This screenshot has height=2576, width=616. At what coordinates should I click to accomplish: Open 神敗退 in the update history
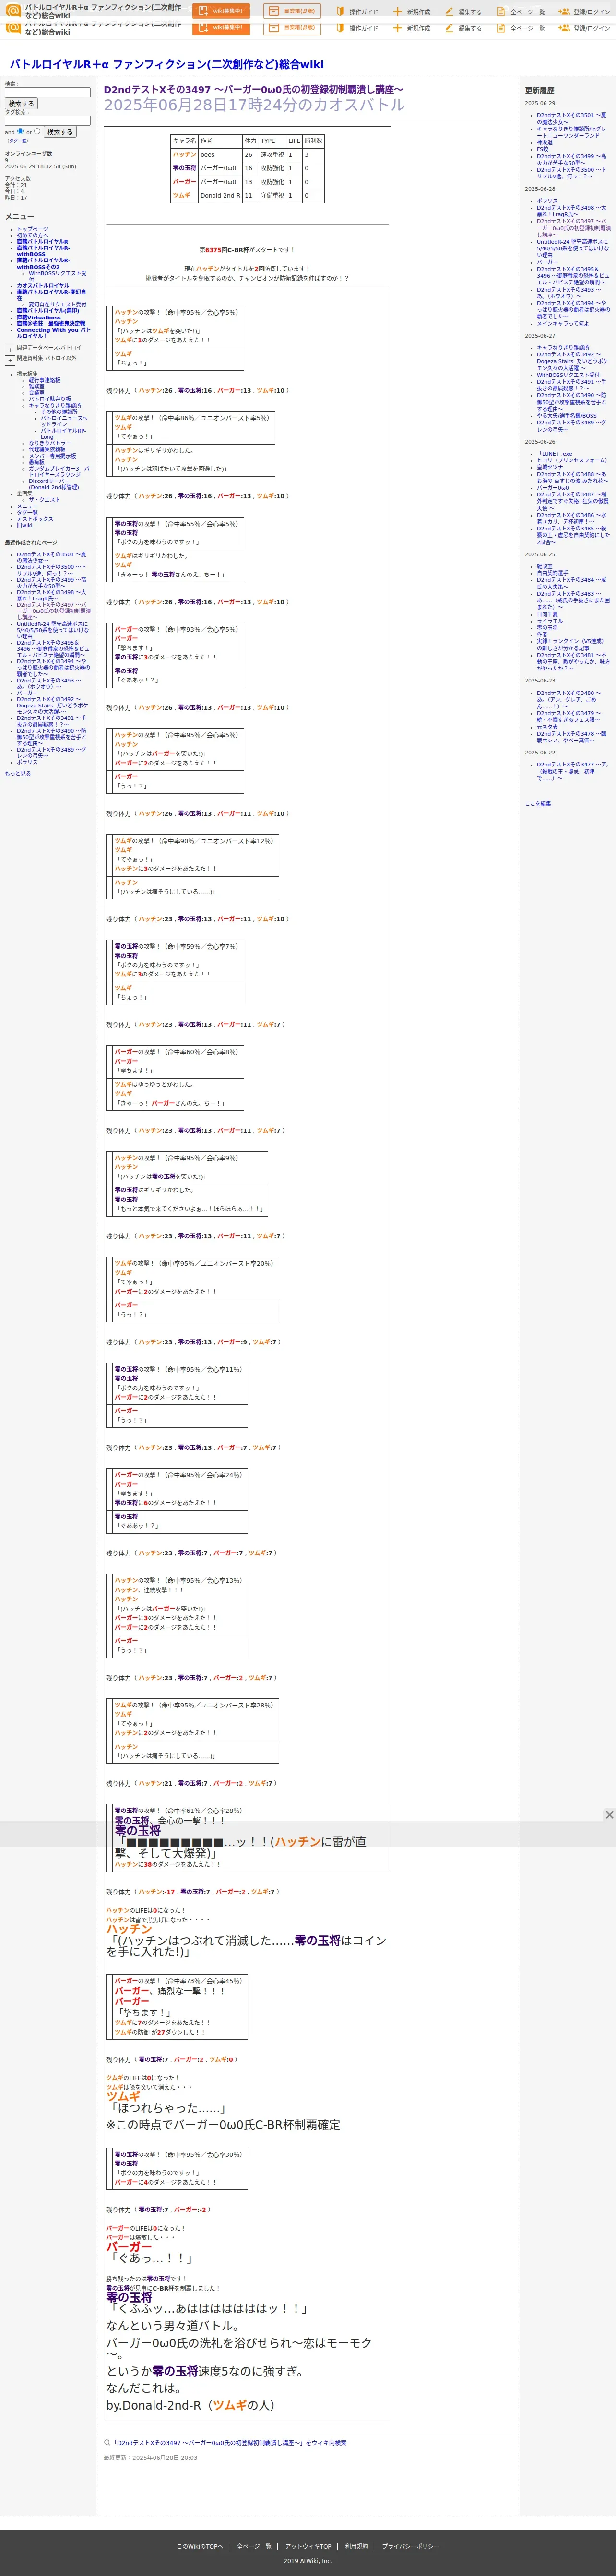click(544, 142)
